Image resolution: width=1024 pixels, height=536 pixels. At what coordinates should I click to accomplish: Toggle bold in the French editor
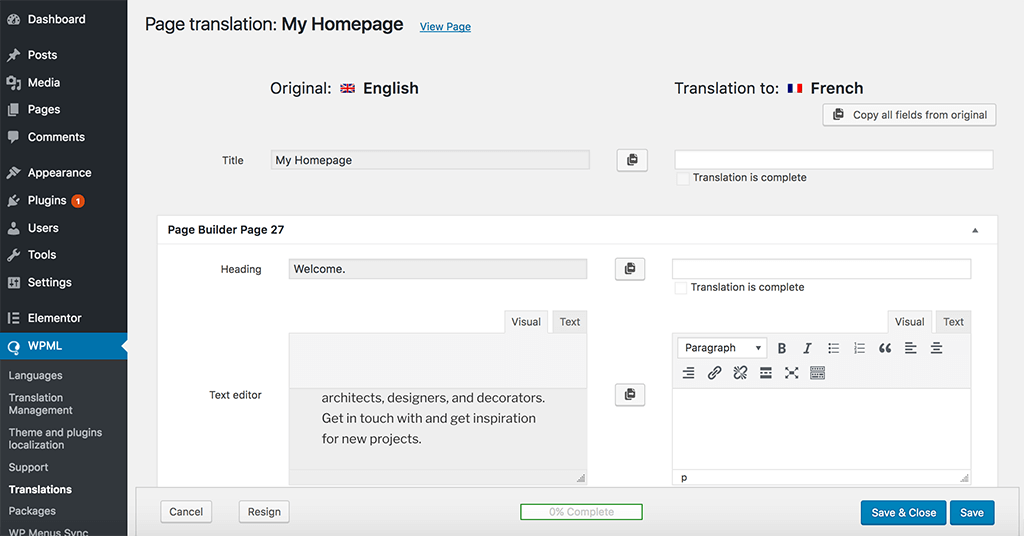pyautogui.click(x=782, y=348)
